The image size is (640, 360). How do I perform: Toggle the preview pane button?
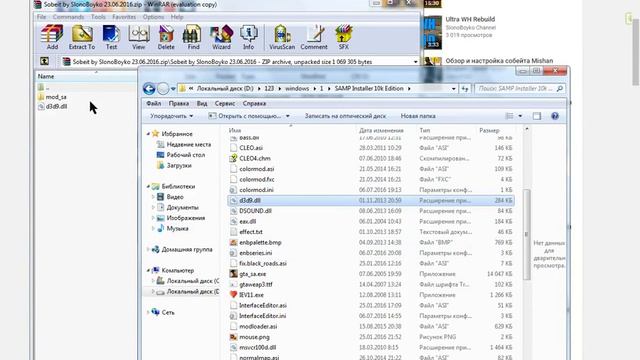click(537, 116)
